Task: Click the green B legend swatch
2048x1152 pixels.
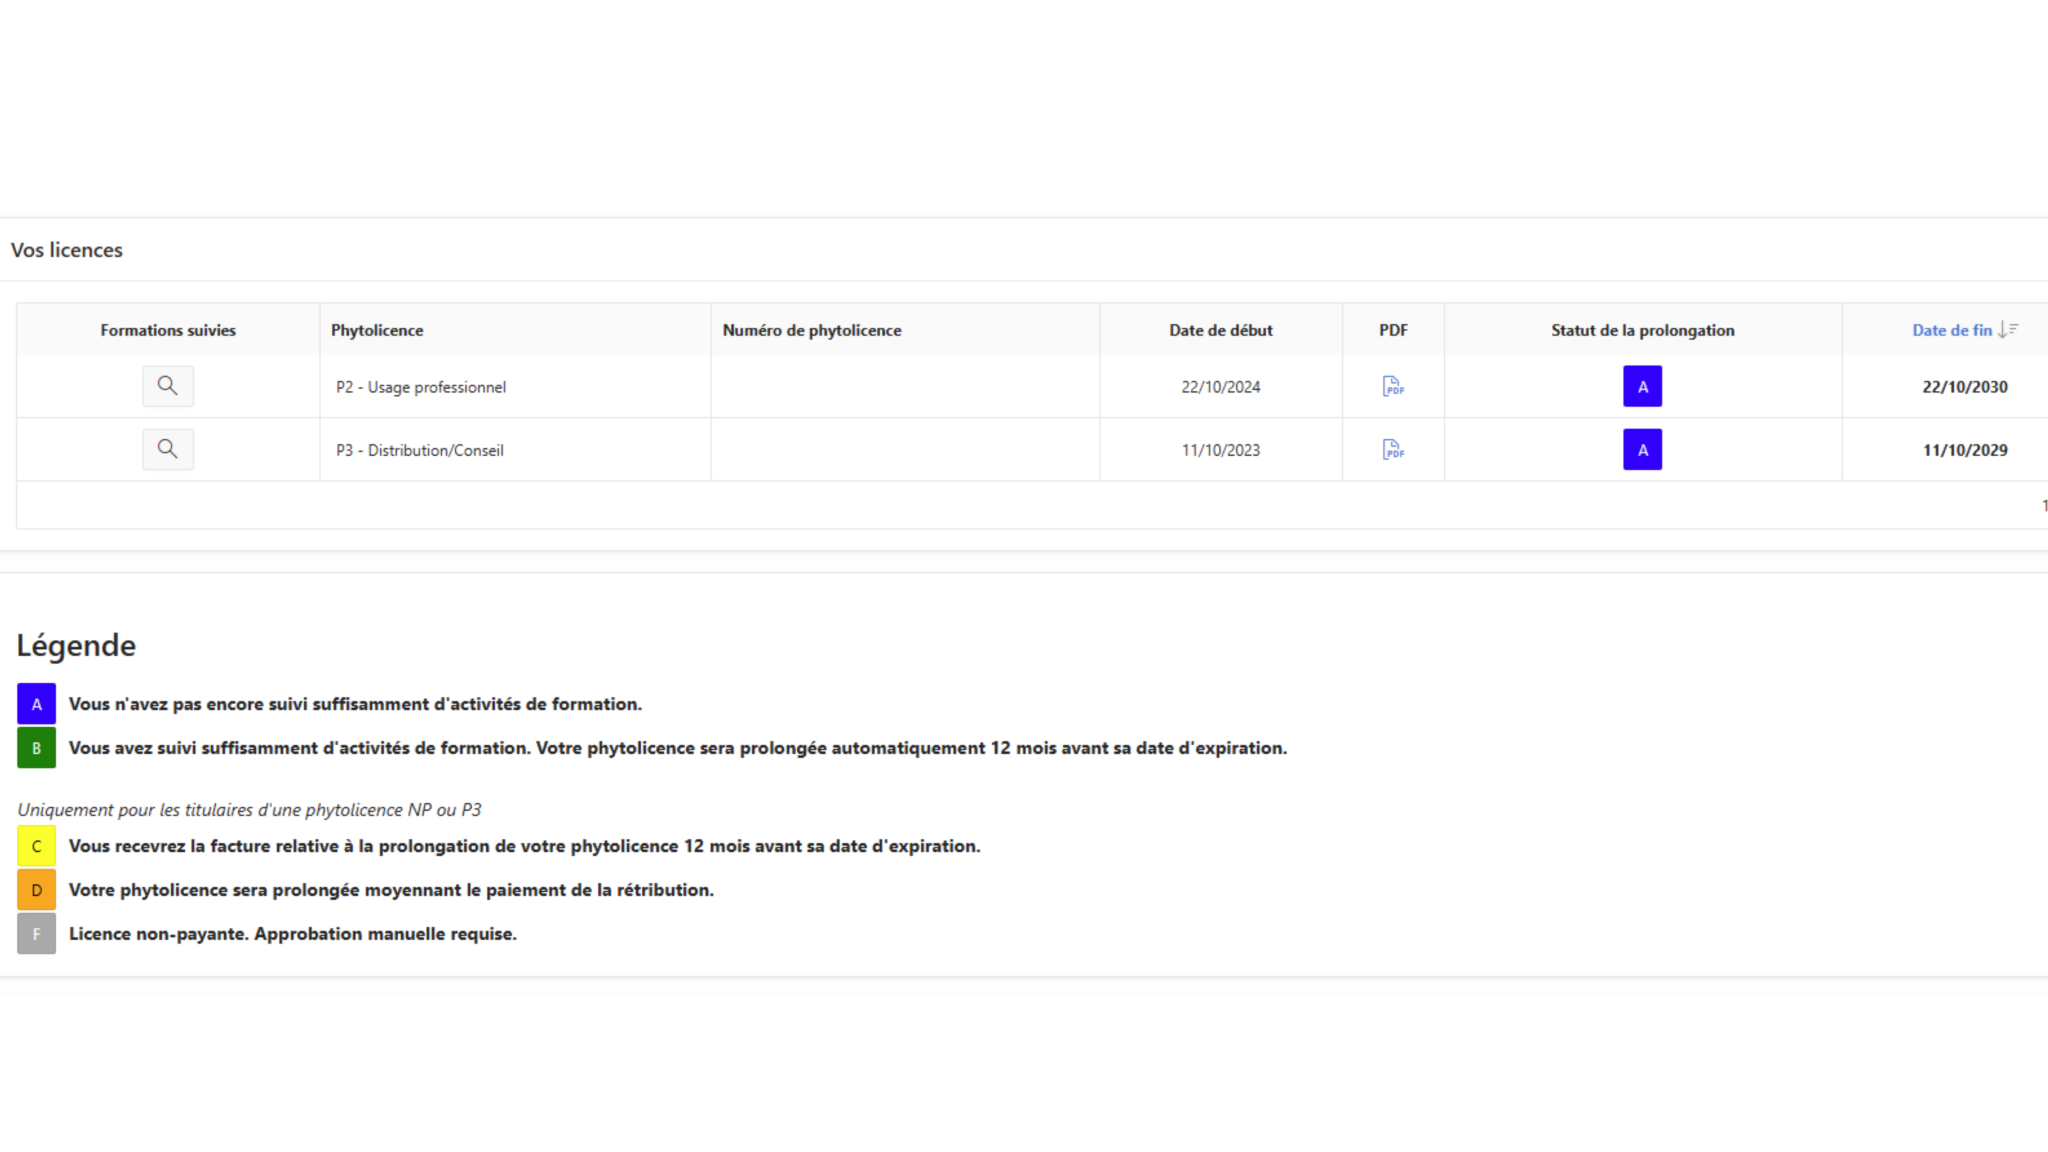Action: 36,748
